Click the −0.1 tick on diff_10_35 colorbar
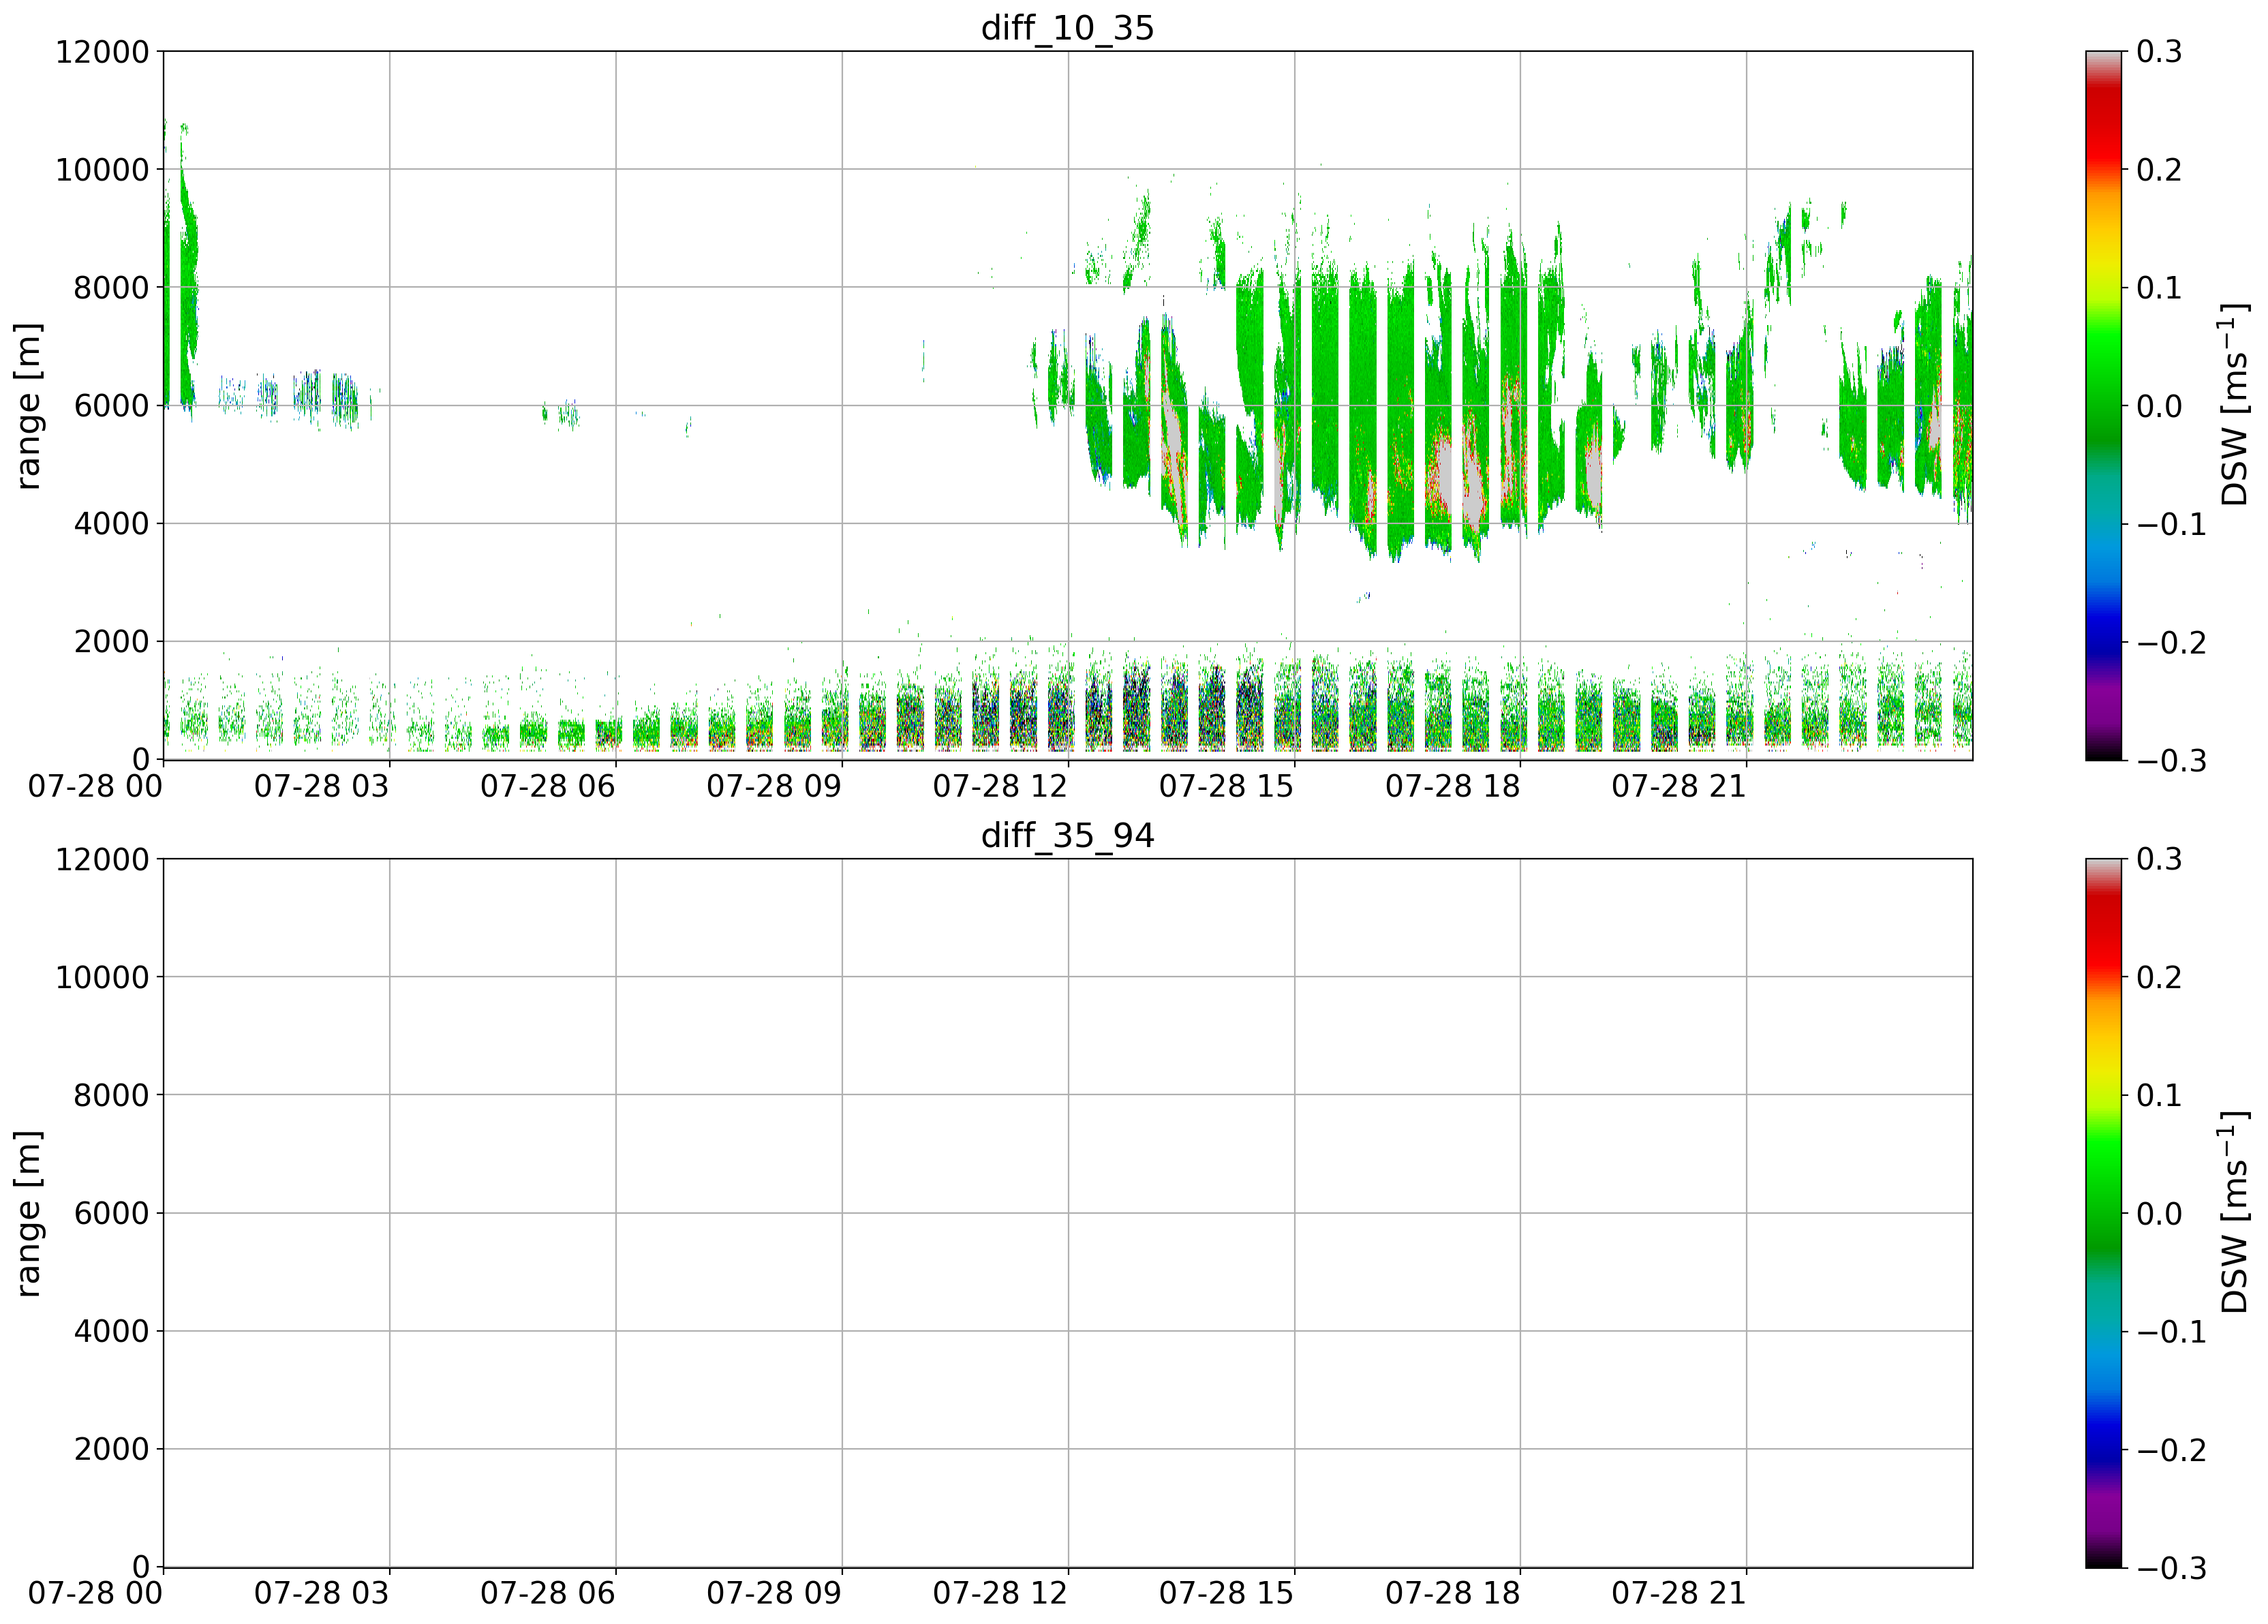2268x1624 pixels. coord(2172,523)
